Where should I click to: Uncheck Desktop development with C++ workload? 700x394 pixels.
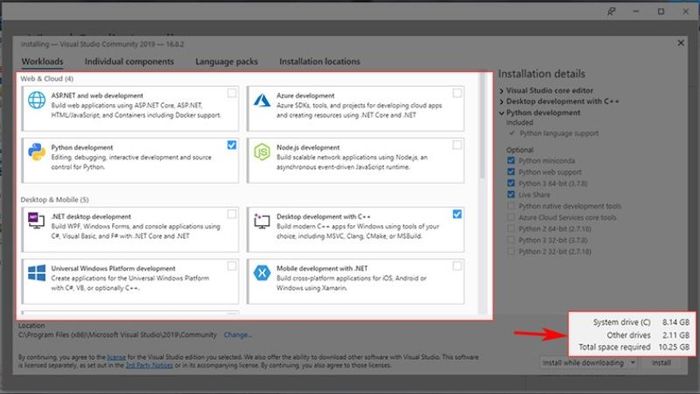tap(457, 214)
